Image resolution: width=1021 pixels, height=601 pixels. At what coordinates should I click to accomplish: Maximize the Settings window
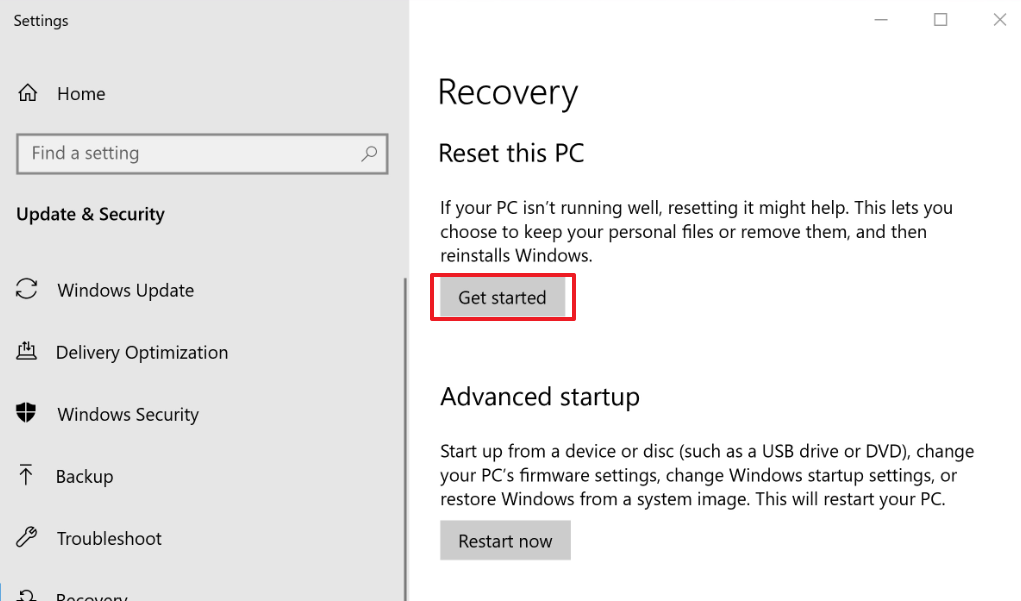(x=941, y=20)
